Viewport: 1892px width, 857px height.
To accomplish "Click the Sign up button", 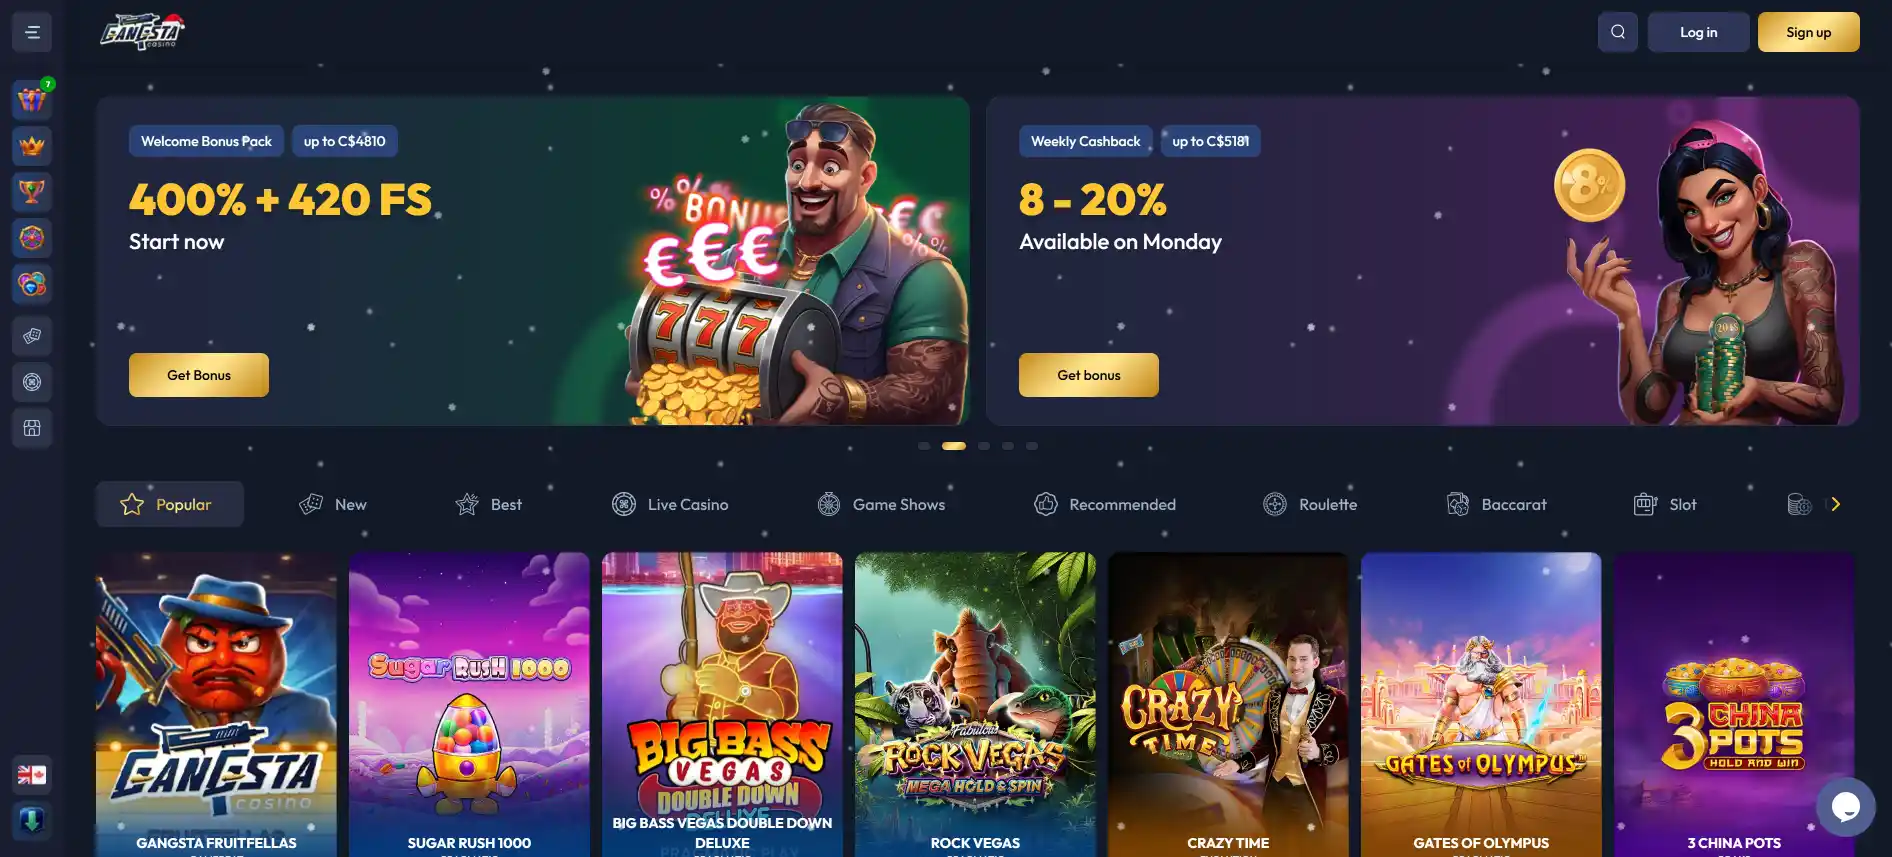I will 1809,32.
